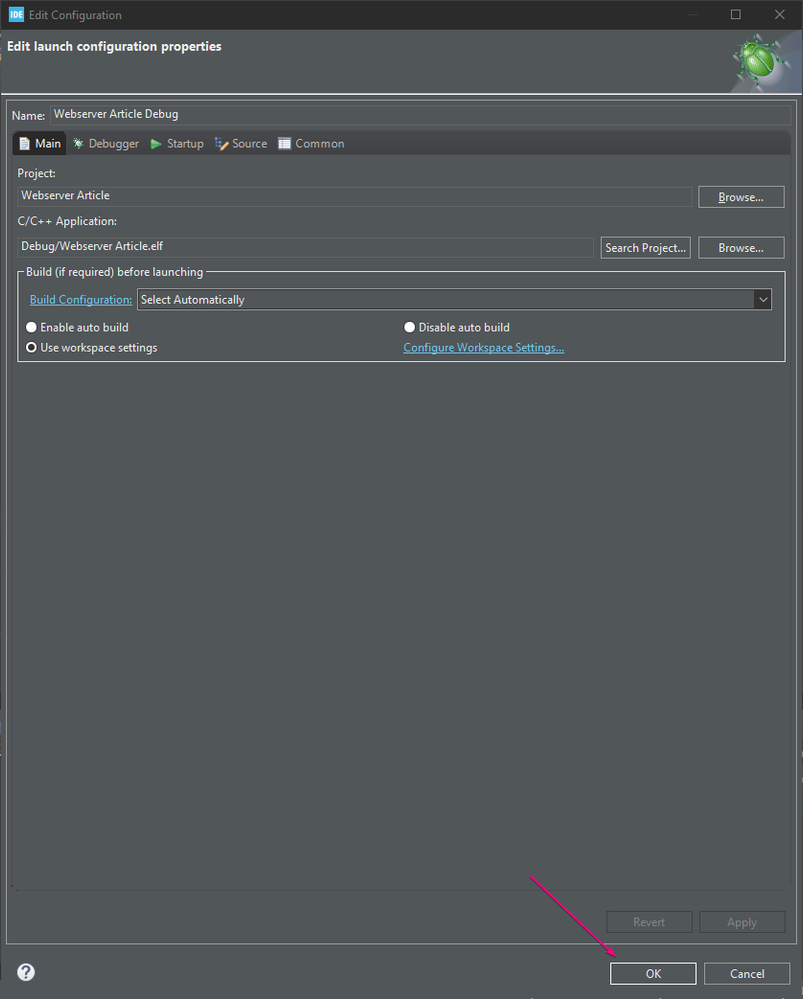The height and width of the screenshot is (999, 803).
Task: Confirm with the OK button
Action: (653, 974)
